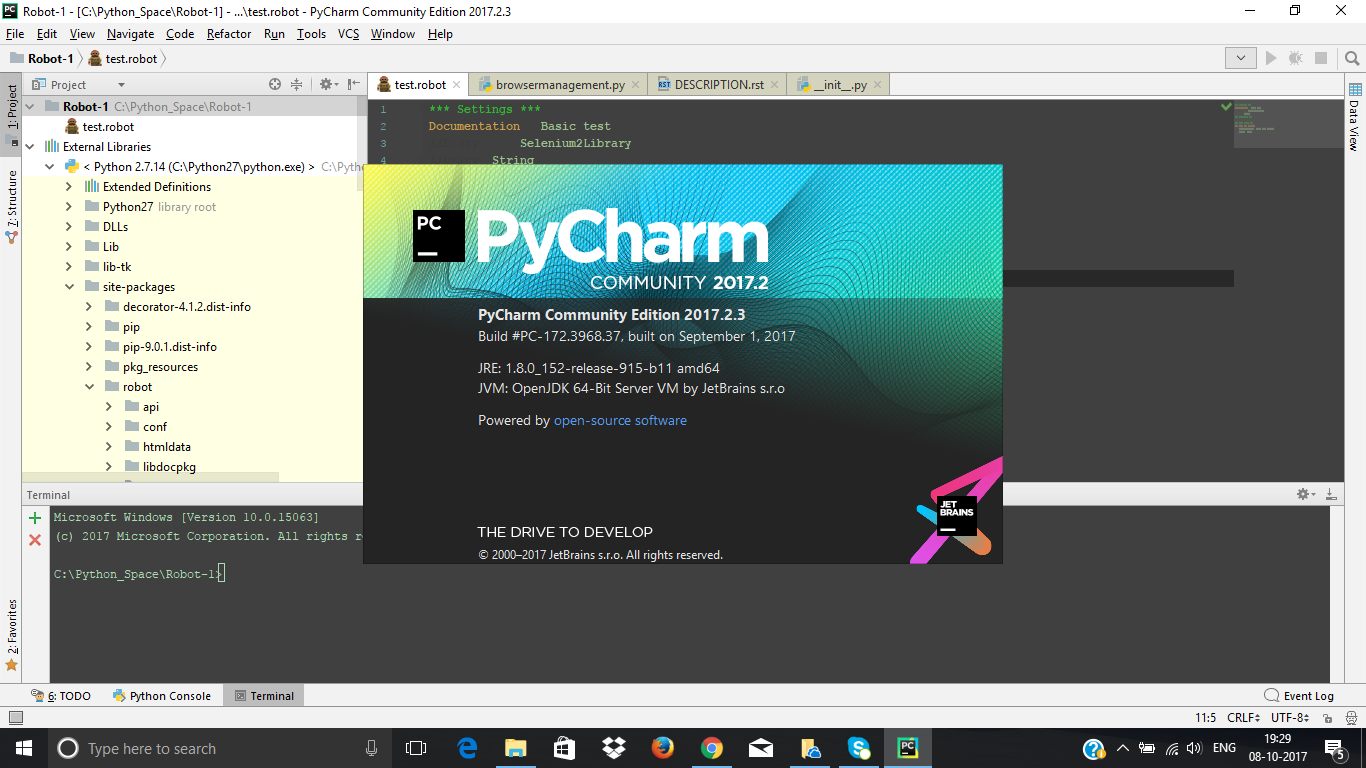Viewport: 1366px width, 768px height.
Task: Click collapse all icon in Project panel
Action: click(x=296, y=85)
